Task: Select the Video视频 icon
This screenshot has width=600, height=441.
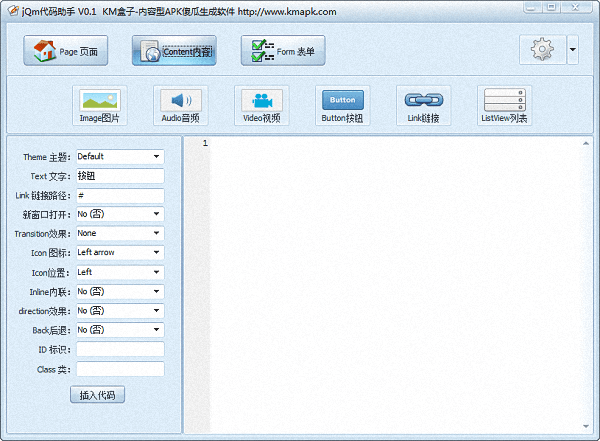Action: tap(261, 101)
